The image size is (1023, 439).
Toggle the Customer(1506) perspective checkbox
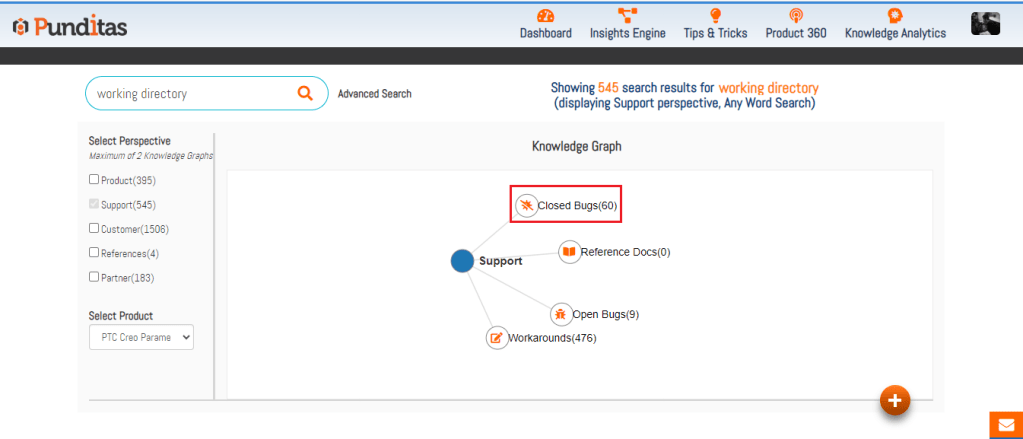click(x=94, y=229)
